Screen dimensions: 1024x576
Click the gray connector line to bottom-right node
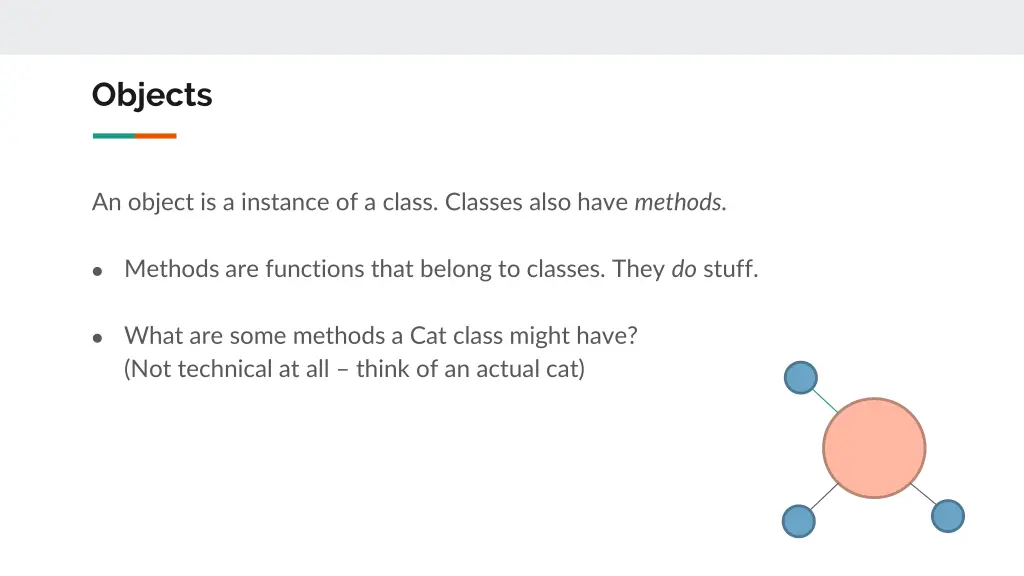click(923, 494)
